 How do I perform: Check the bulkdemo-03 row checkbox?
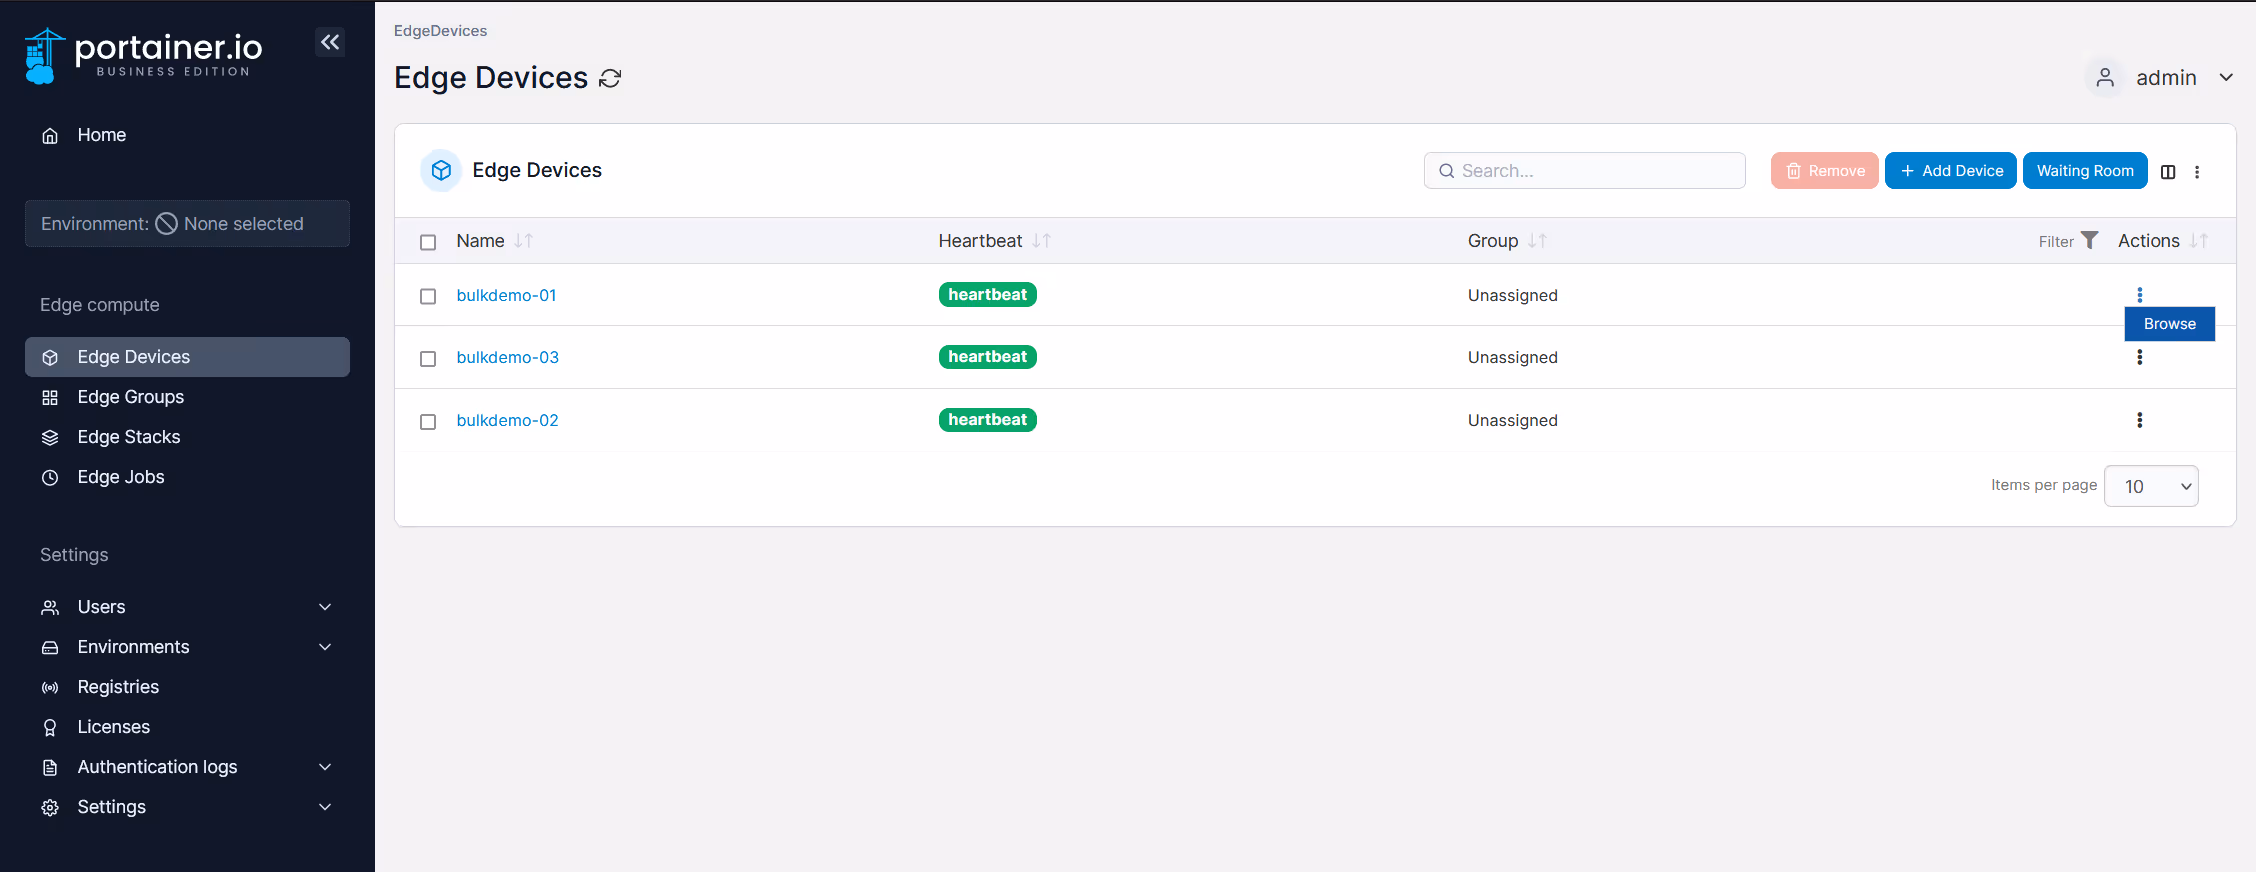coord(428,358)
